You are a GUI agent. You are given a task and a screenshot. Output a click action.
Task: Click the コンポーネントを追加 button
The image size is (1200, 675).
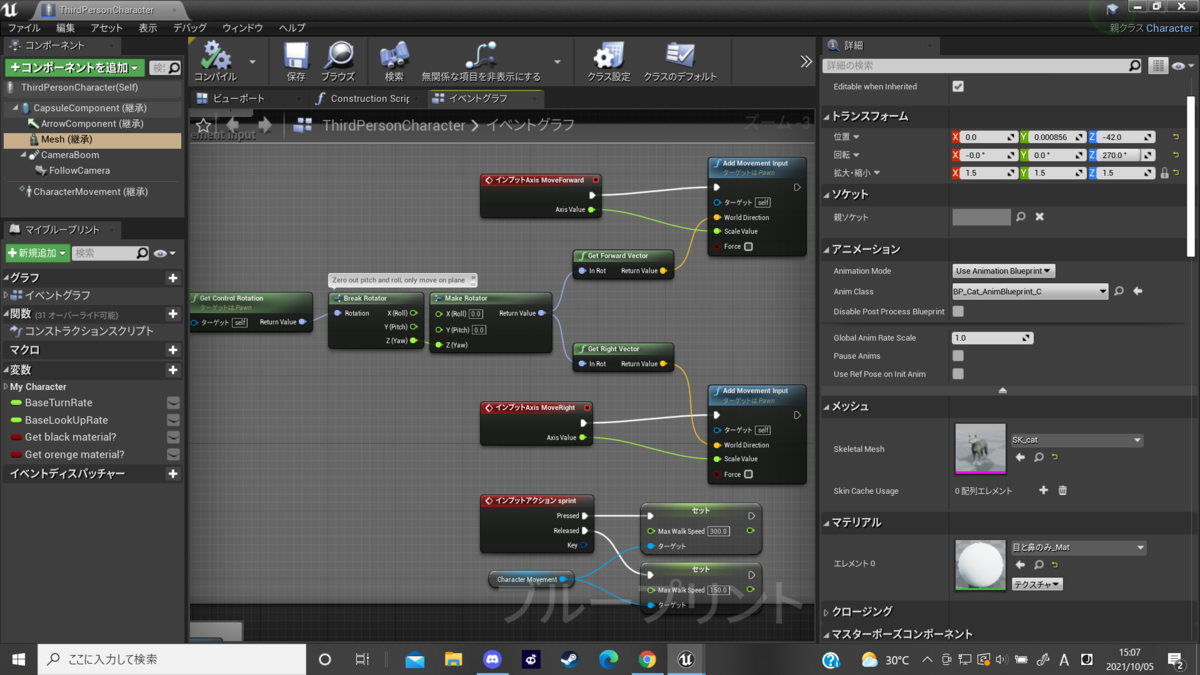click(x=75, y=68)
